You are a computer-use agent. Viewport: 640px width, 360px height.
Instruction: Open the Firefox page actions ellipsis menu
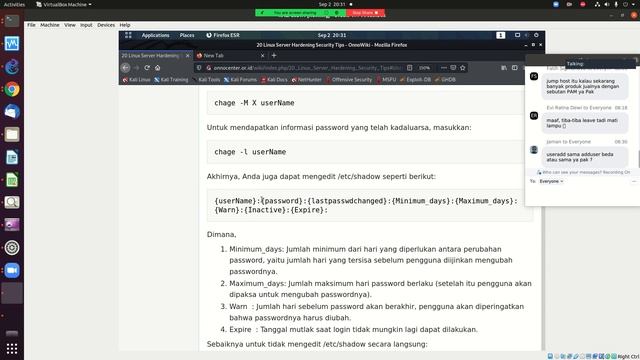click(444, 68)
